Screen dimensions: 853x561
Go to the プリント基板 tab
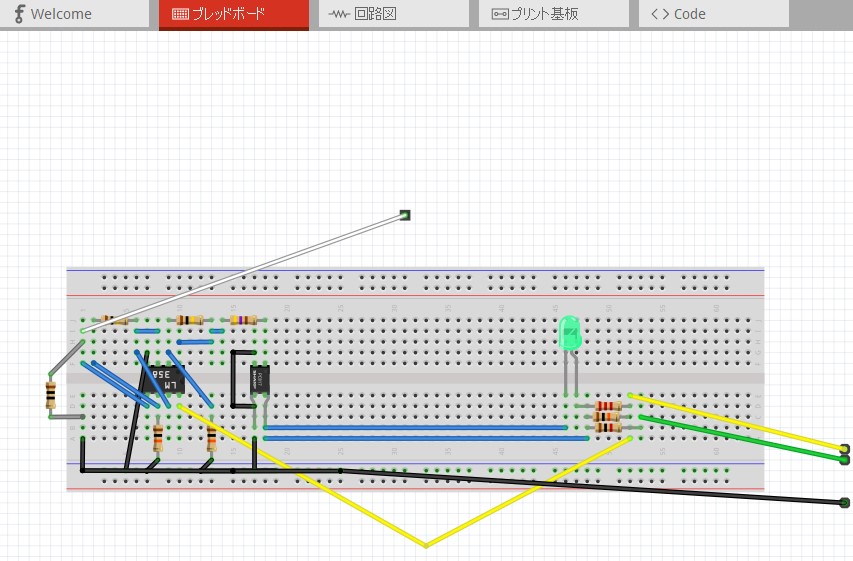click(x=553, y=14)
